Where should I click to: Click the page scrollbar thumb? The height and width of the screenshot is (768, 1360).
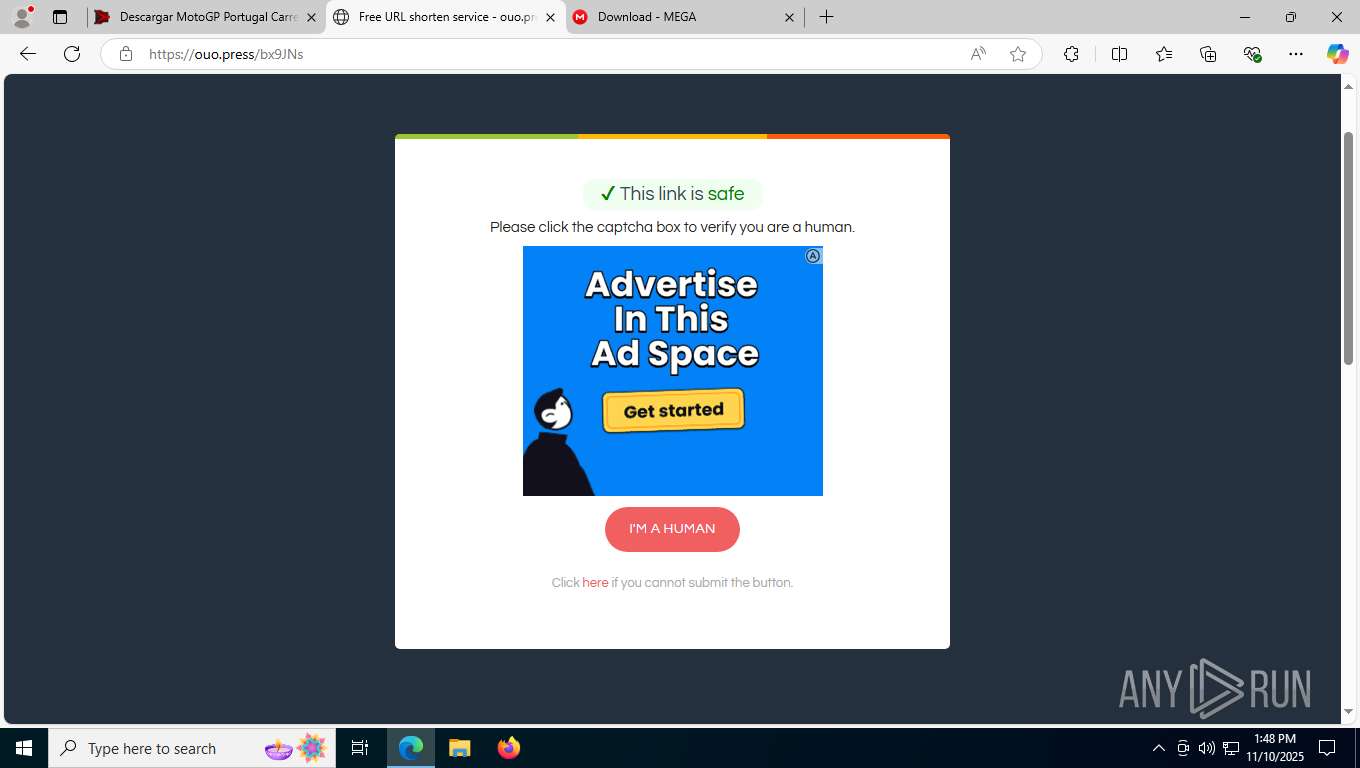tap(1348, 247)
